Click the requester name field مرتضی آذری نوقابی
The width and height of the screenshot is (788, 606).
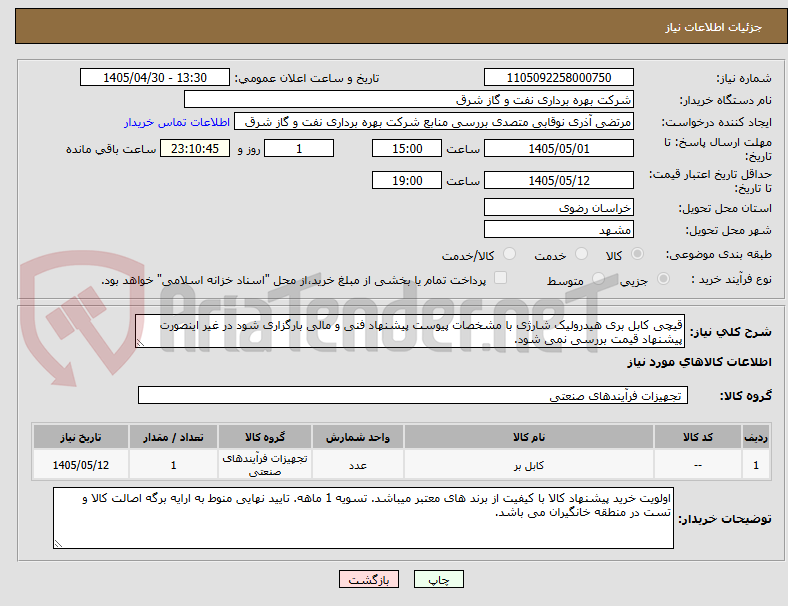tap(434, 122)
